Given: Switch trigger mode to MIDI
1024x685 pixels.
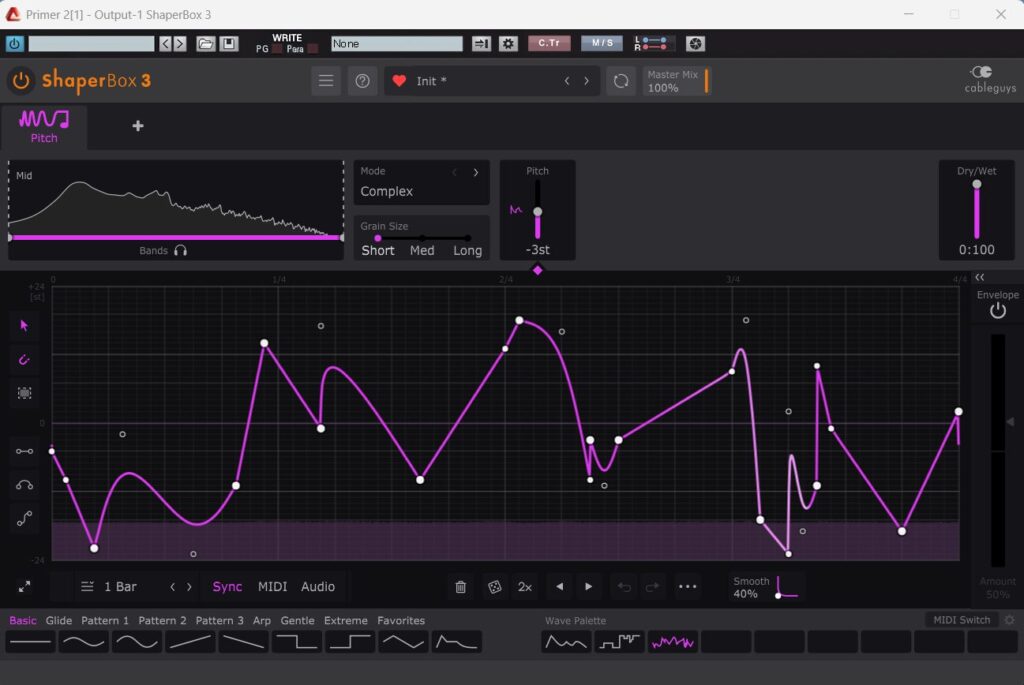Looking at the screenshot, I should click(x=272, y=587).
